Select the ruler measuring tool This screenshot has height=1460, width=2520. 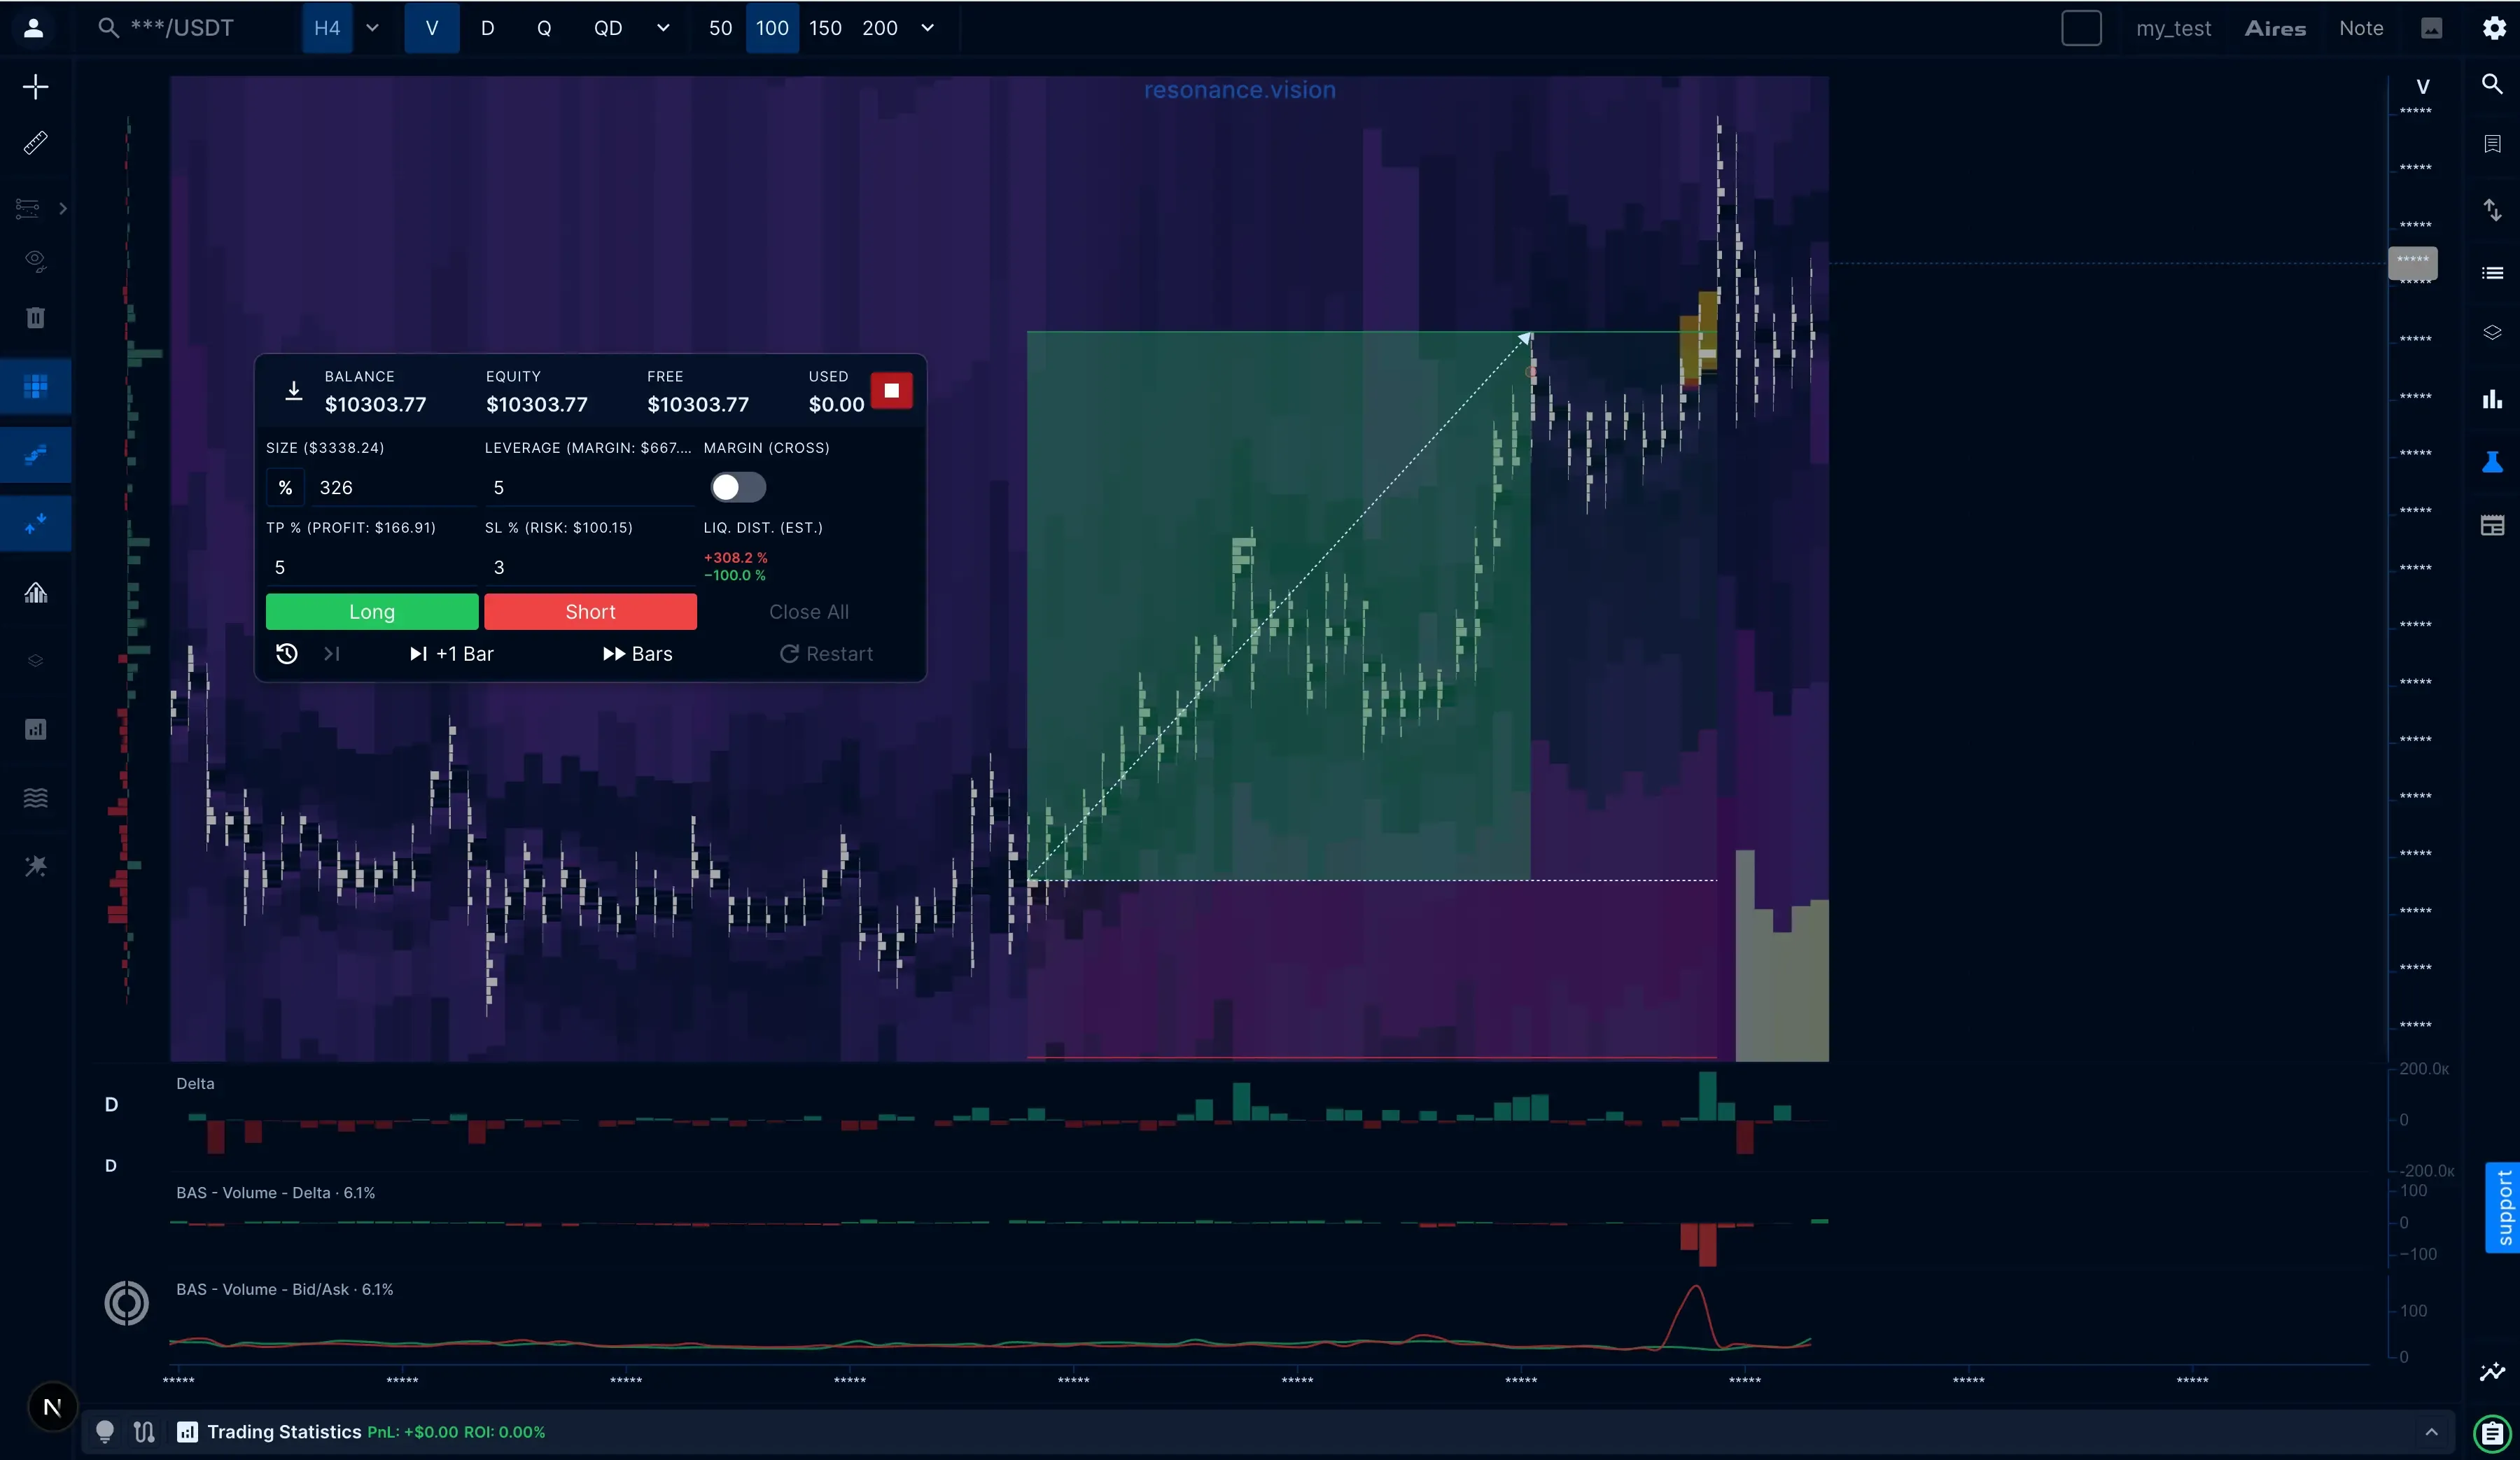(x=35, y=143)
